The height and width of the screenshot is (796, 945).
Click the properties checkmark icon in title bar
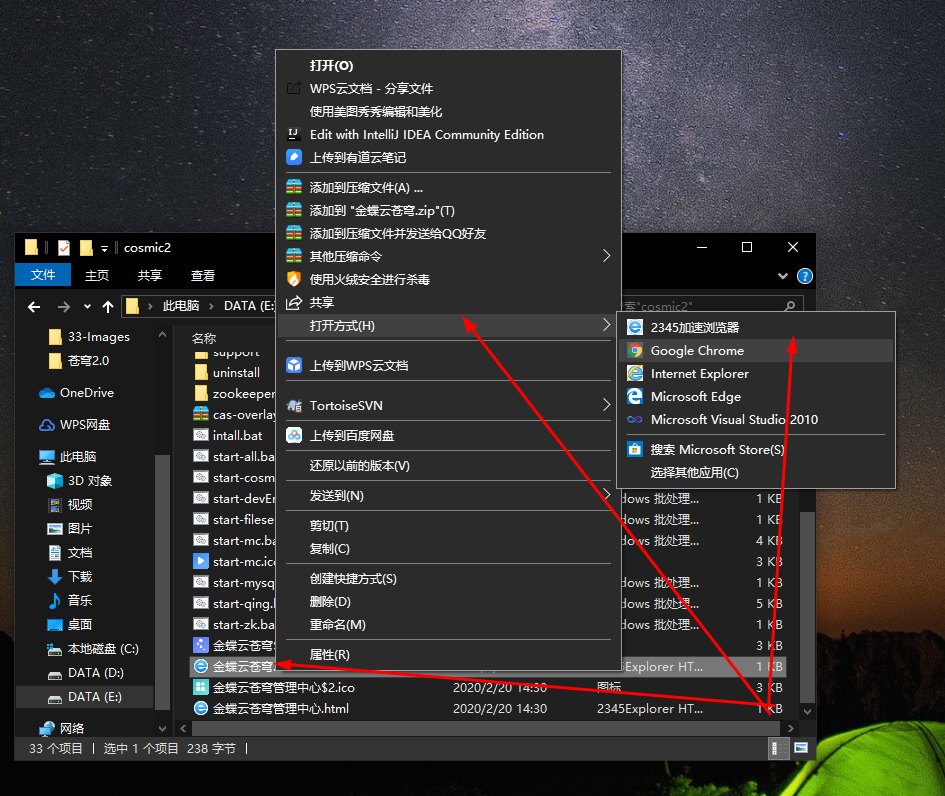pyautogui.click(x=64, y=248)
